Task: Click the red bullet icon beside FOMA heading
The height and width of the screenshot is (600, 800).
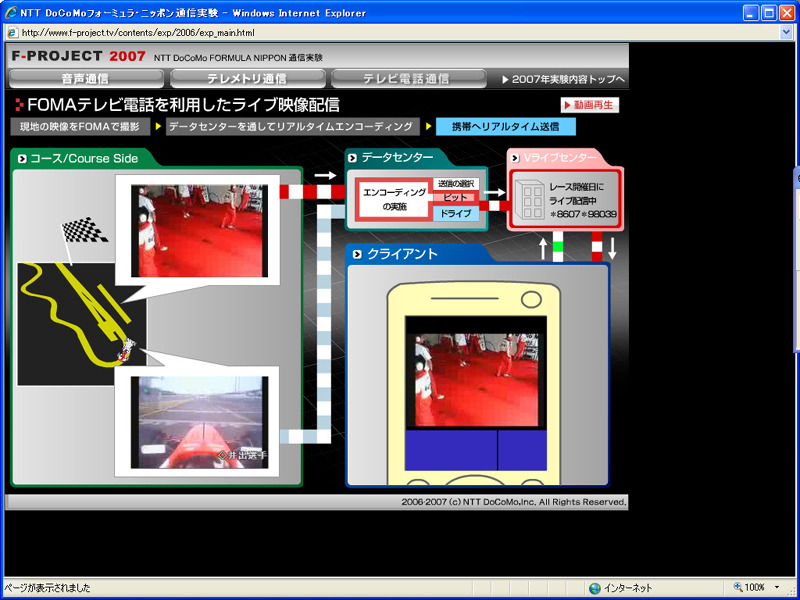Action: [x=19, y=105]
